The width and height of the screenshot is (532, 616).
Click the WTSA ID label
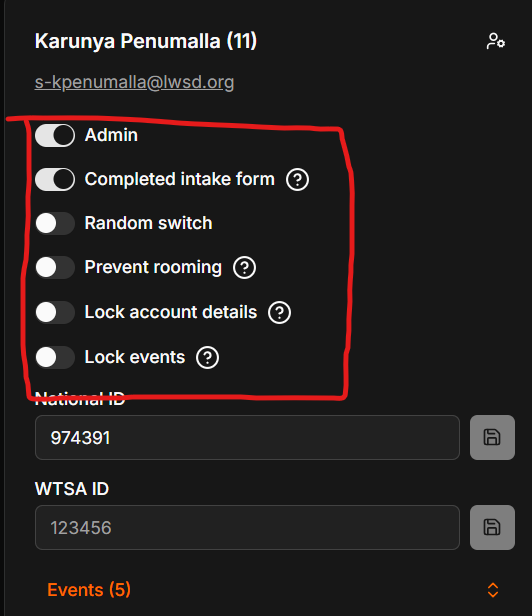72,489
